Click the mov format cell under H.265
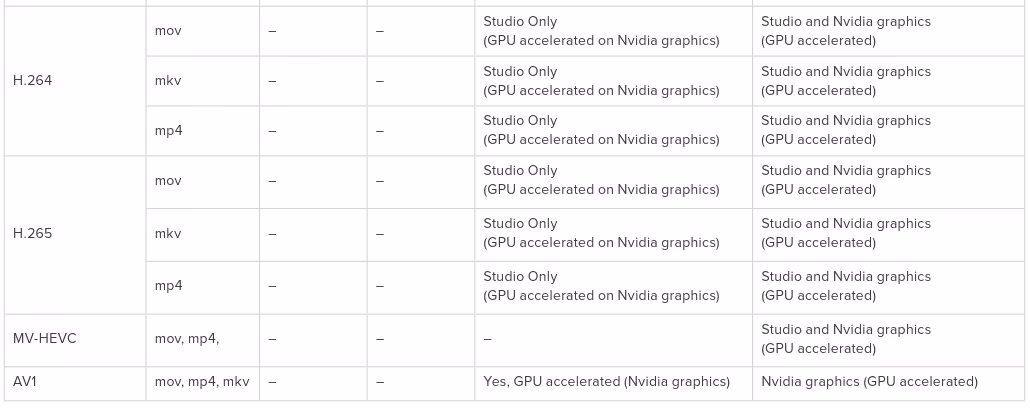Viewport: 1030px width, 408px height. coord(167,181)
